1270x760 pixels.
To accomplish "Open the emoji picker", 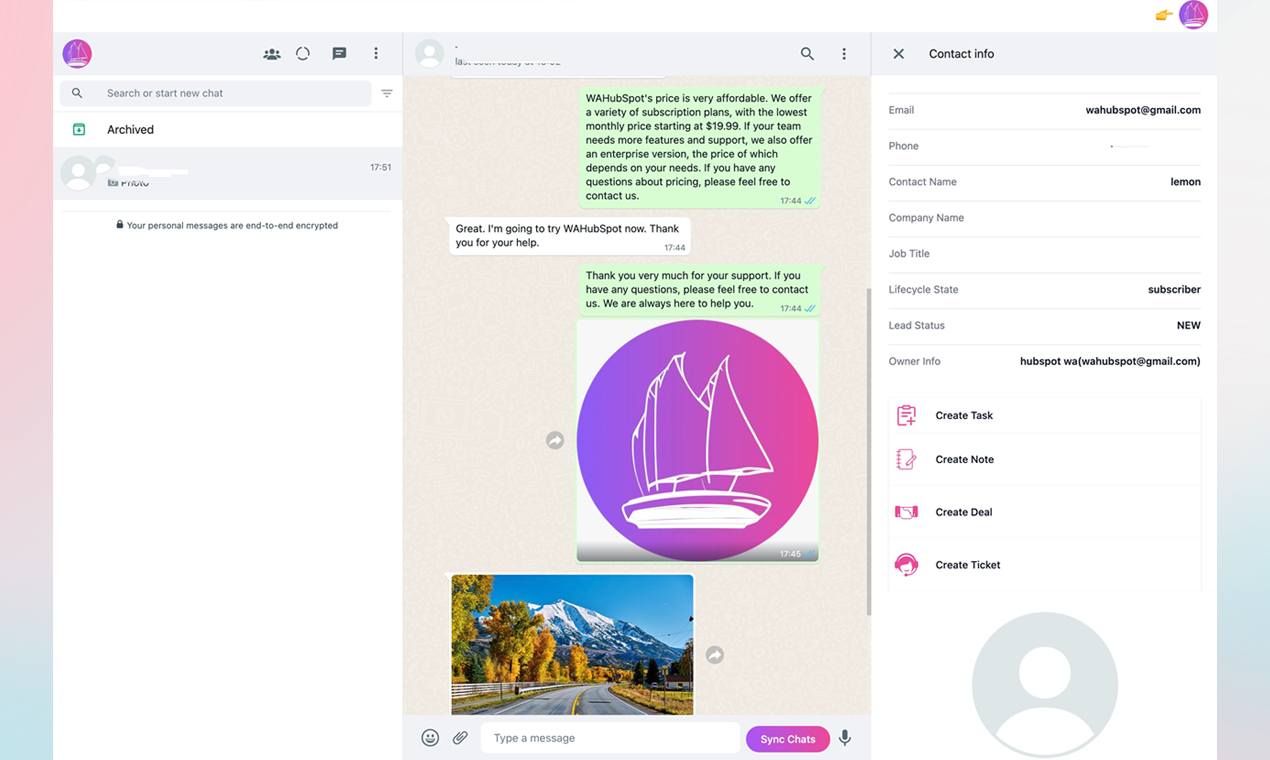I will point(430,738).
